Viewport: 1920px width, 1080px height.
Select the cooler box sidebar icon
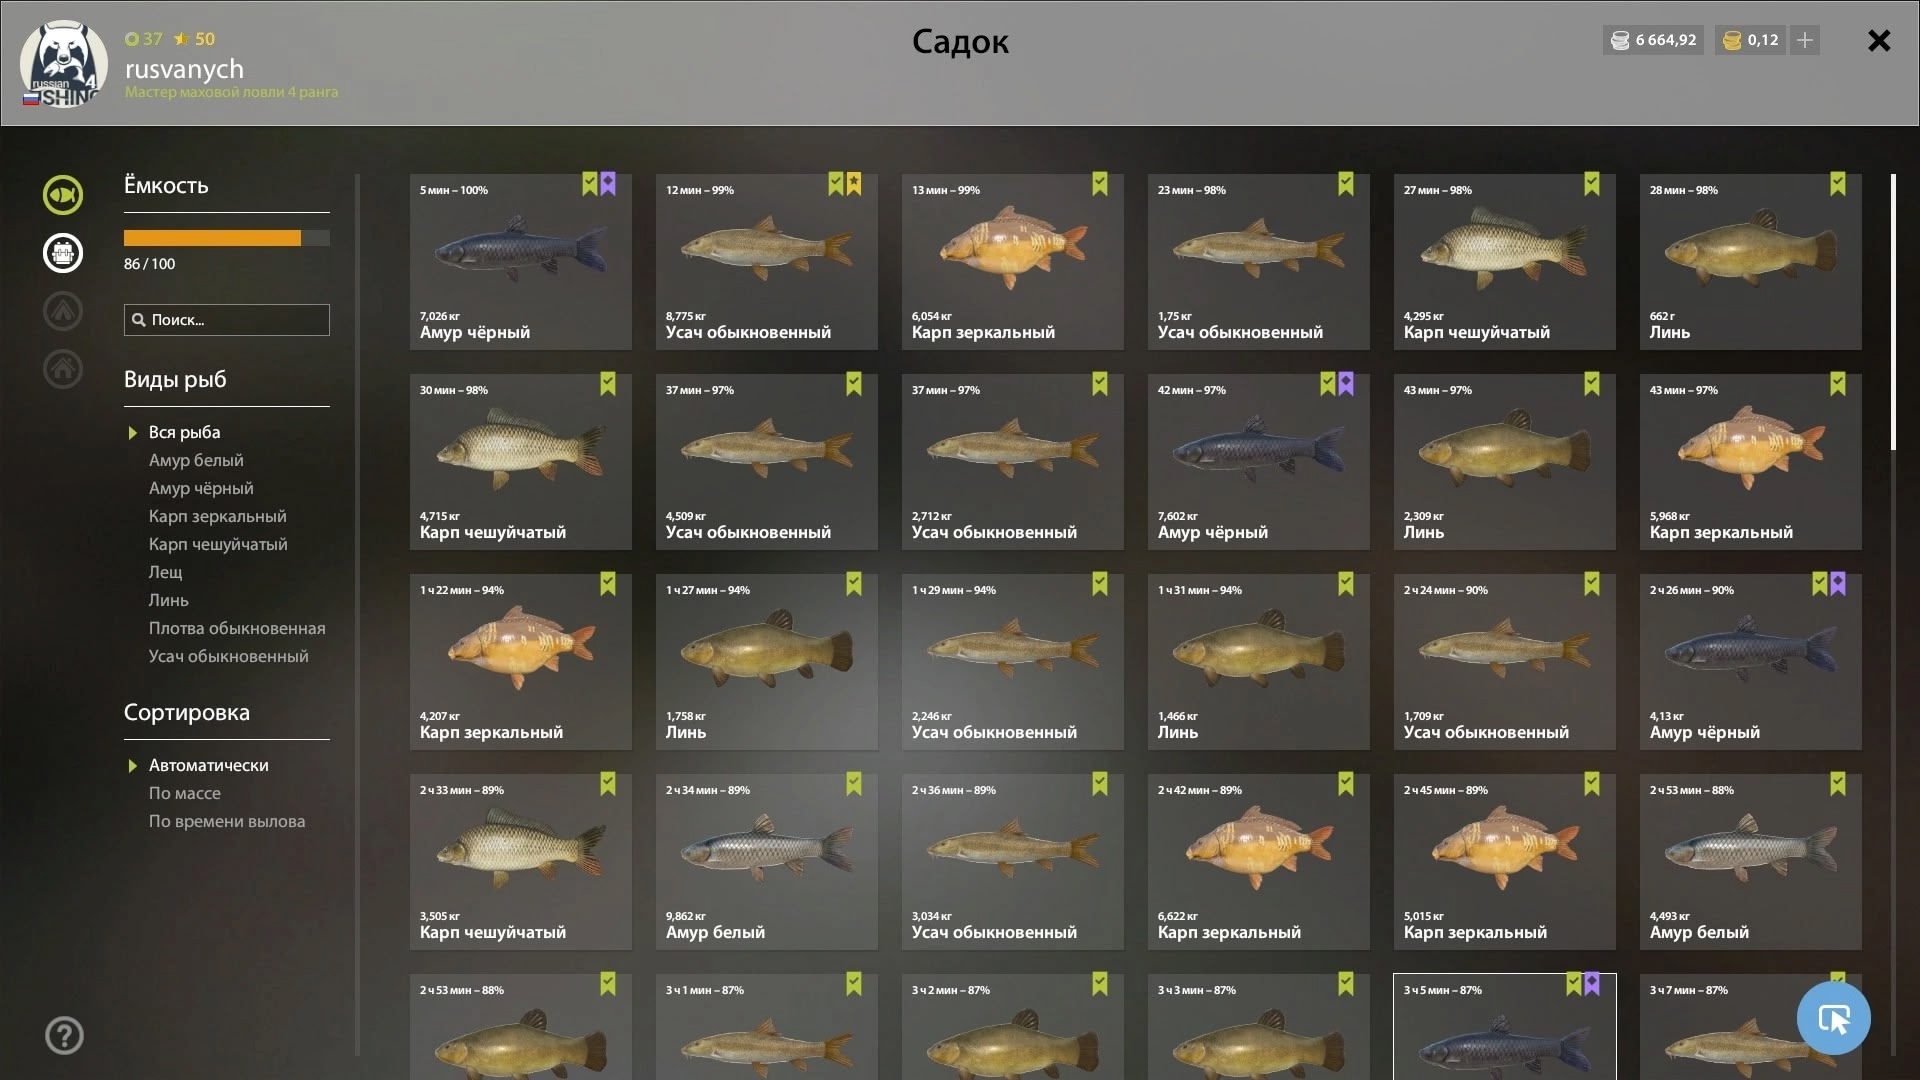[63, 253]
